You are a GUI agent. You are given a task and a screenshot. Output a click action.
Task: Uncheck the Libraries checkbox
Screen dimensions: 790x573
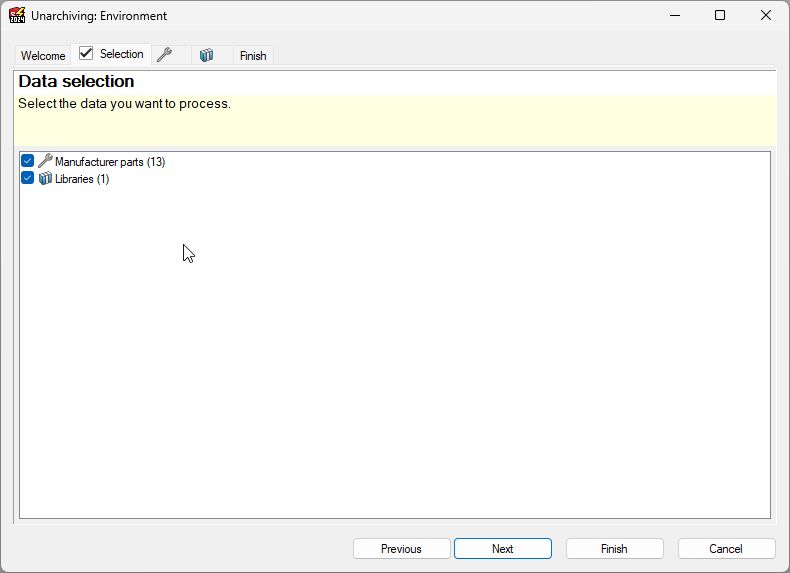(x=28, y=178)
